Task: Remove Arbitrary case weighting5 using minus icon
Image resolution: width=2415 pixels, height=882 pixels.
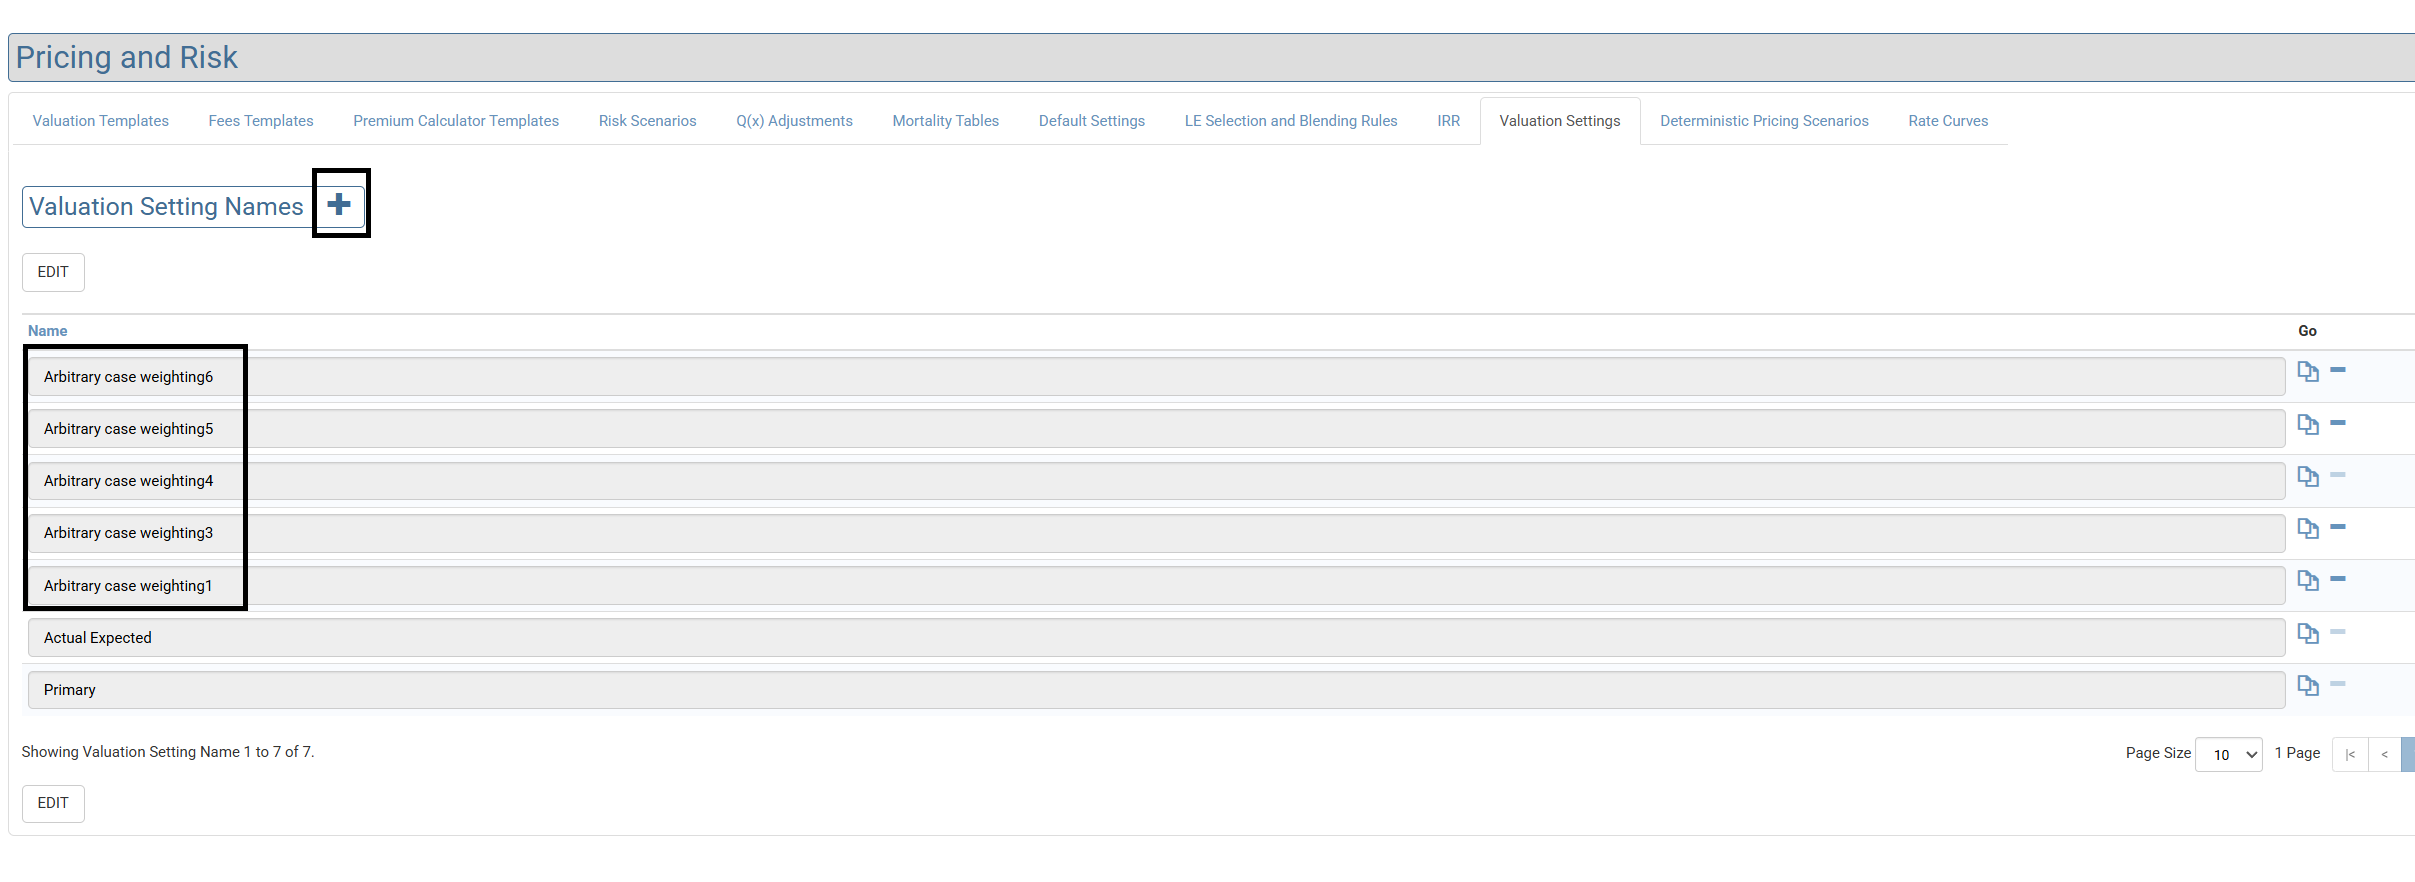Action: click(x=2338, y=423)
